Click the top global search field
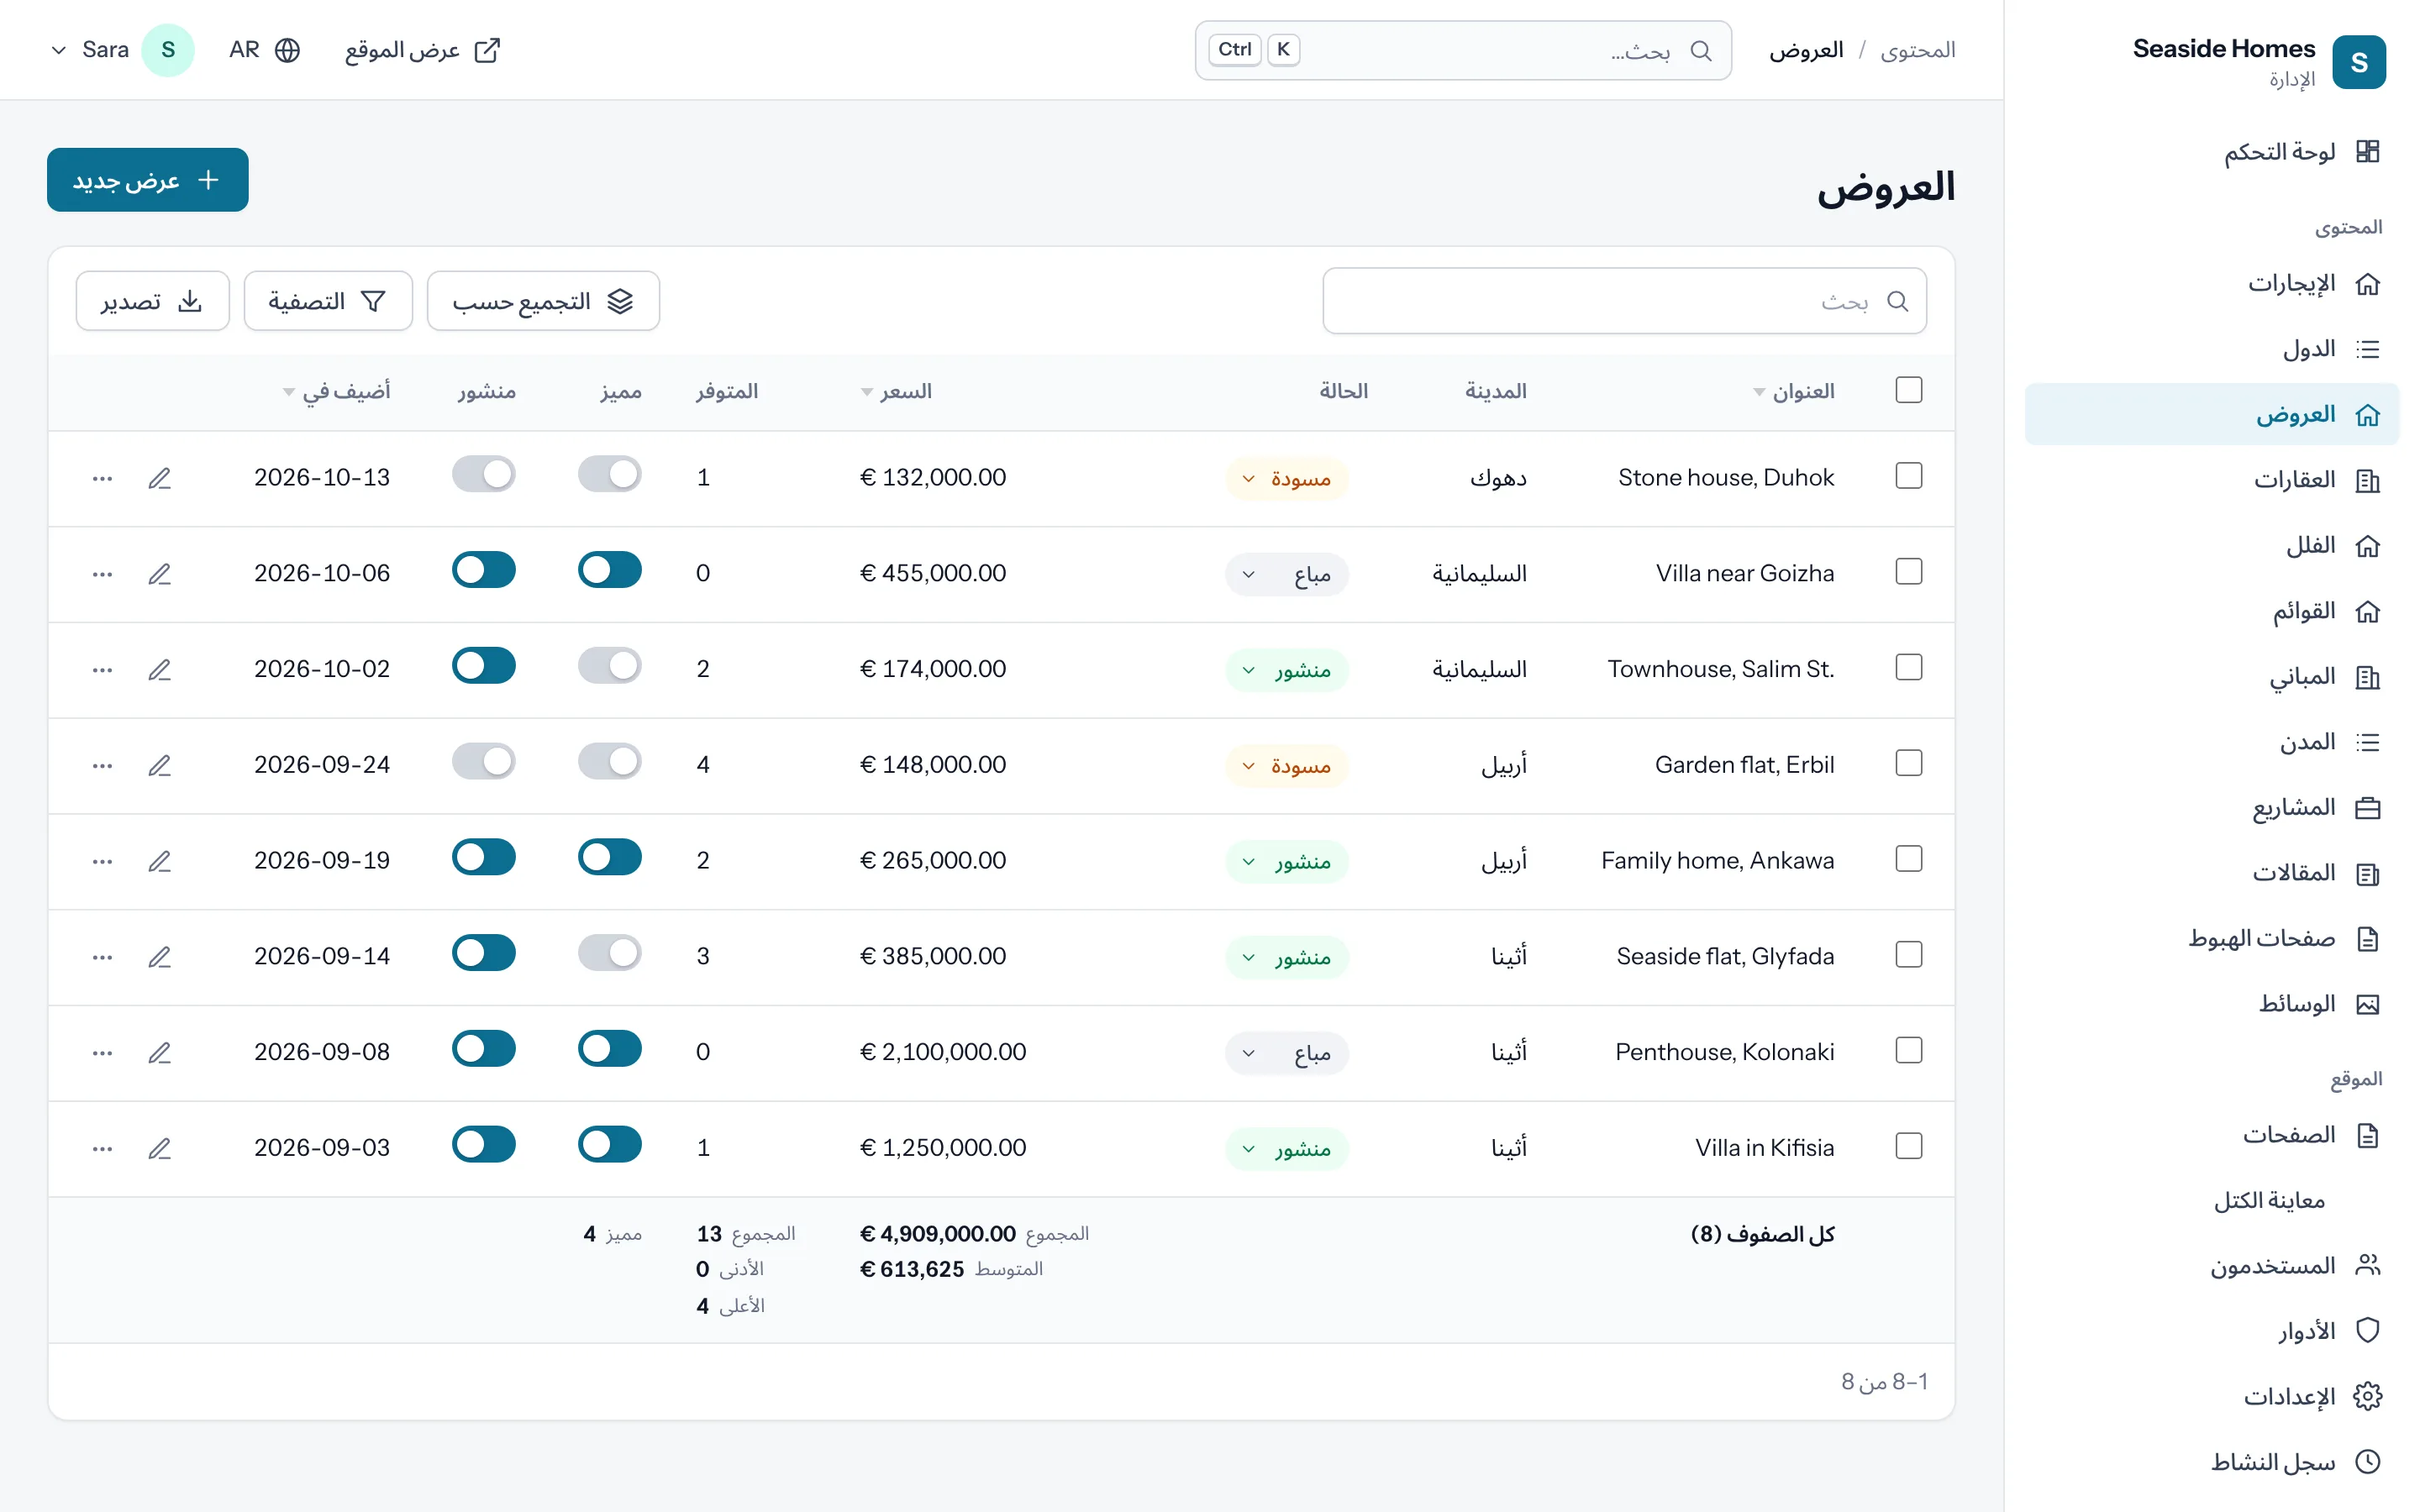Image resolution: width=2420 pixels, height=1512 pixels. point(1463,50)
